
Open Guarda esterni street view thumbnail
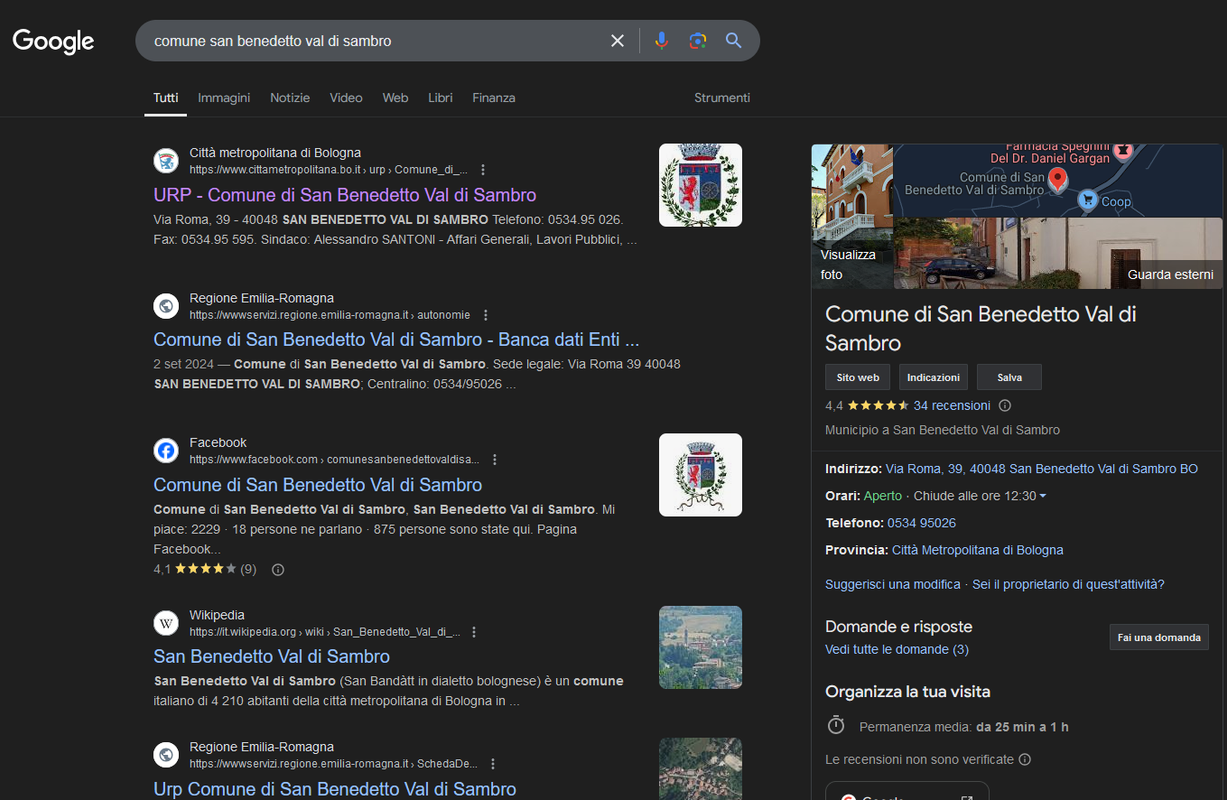(x=1058, y=254)
